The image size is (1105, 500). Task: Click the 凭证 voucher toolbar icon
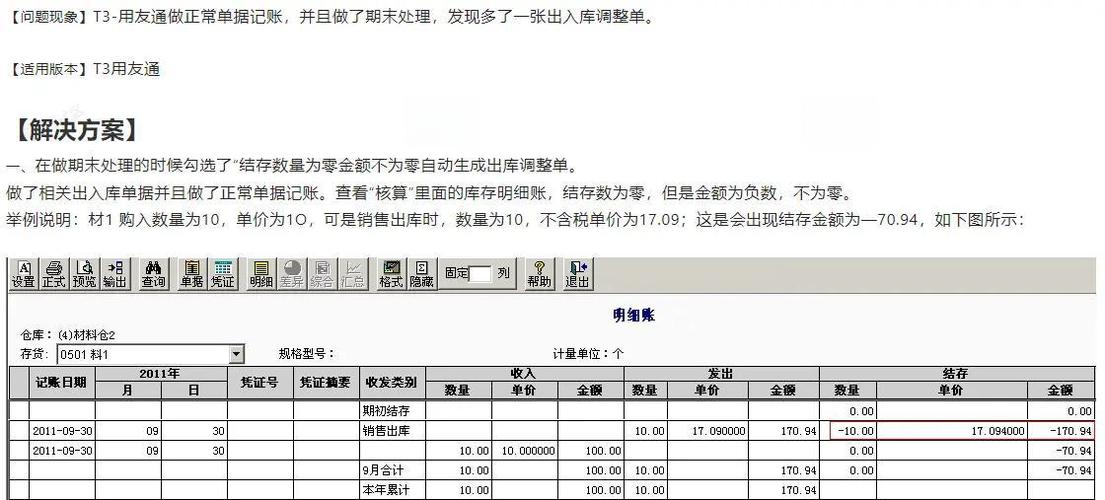coord(222,274)
